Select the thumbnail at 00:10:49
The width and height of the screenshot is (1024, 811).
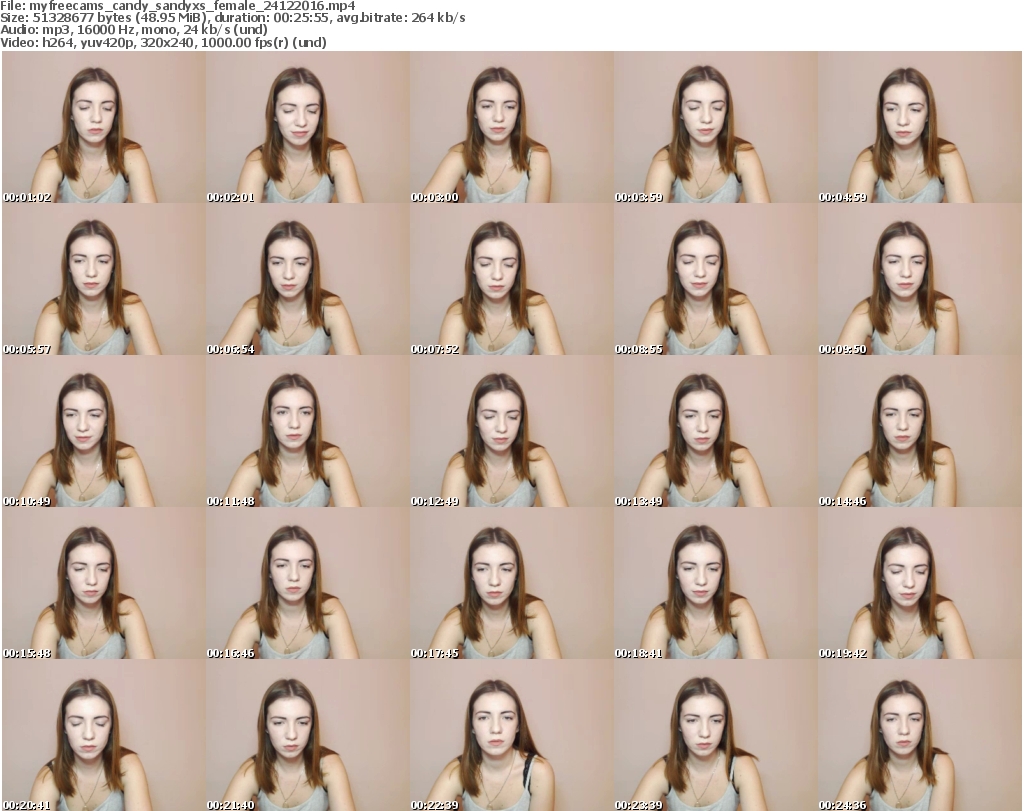104,432
